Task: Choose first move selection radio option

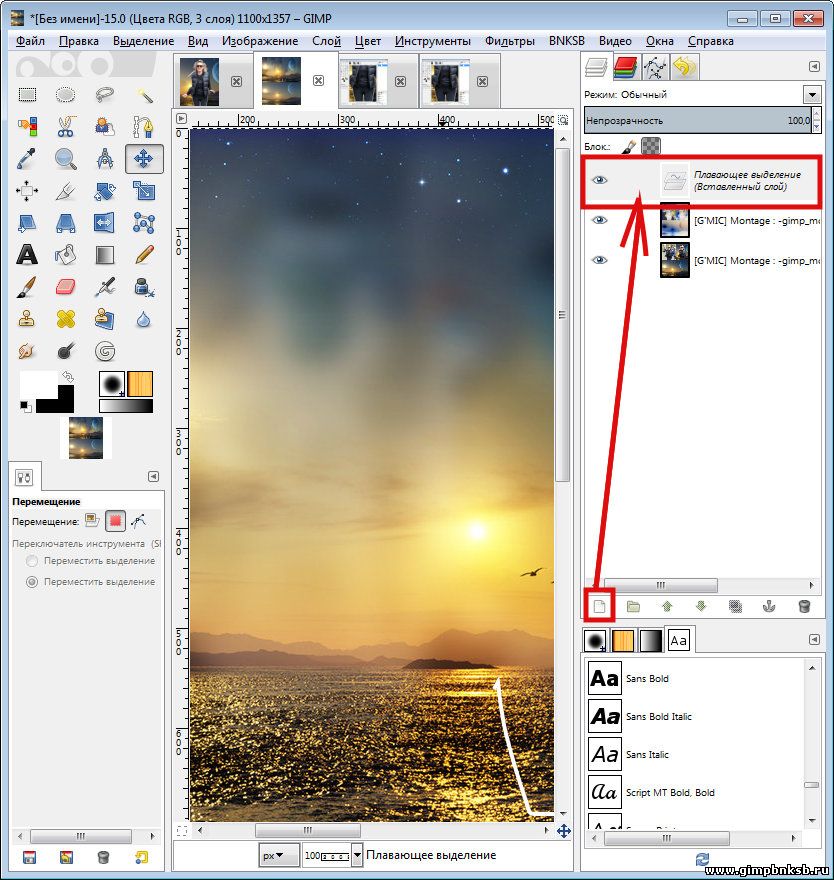Action: pyautogui.click(x=32, y=561)
